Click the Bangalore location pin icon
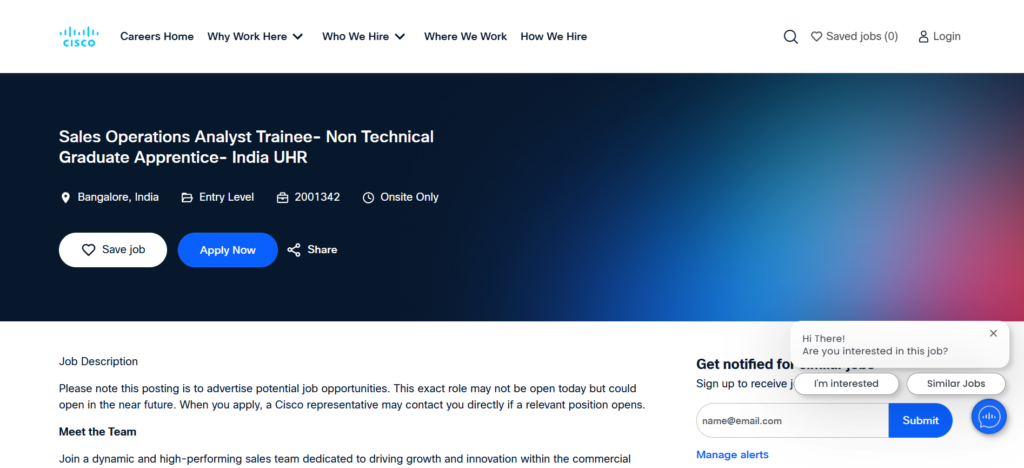 click(66, 198)
